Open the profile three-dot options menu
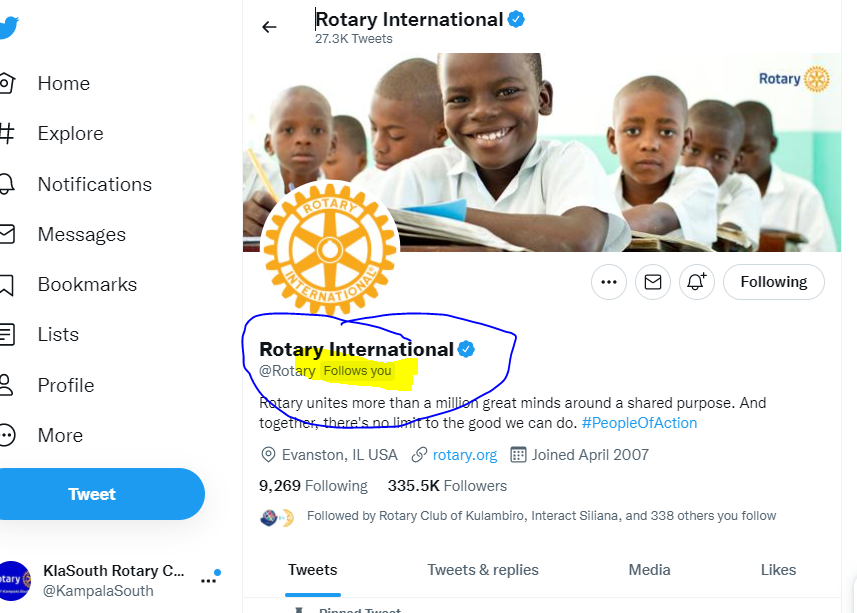The width and height of the screenshot is (857, 613). pos(609,282)
